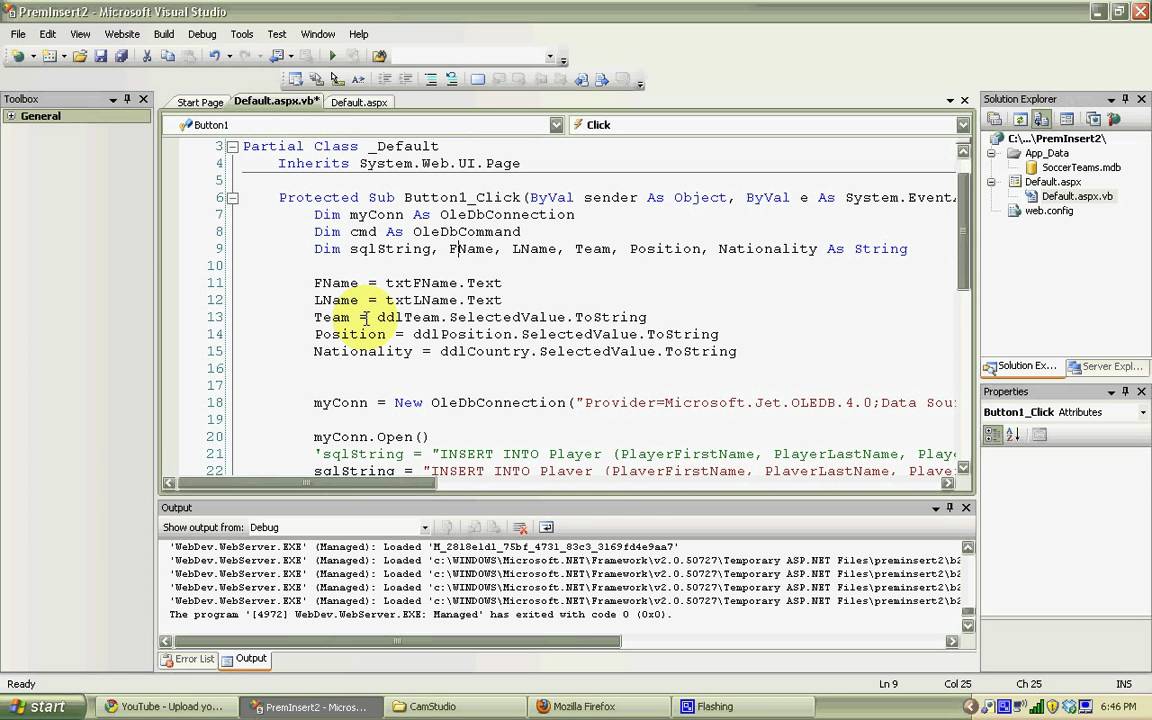Screen dimensions: 1152x720
Task: Toggle Alphabetical sort in Properties panel
Action: pos(1013,435)
